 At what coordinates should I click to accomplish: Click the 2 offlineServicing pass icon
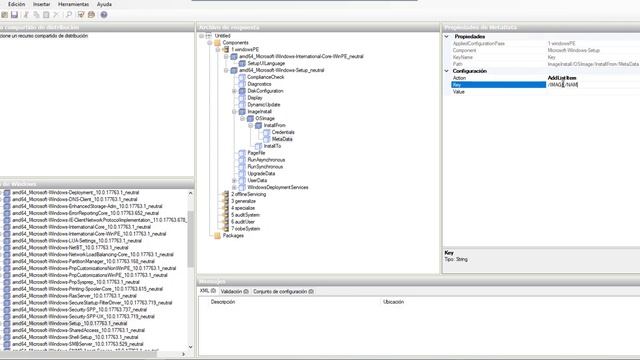pyautogui.click(x=226, y=194)
